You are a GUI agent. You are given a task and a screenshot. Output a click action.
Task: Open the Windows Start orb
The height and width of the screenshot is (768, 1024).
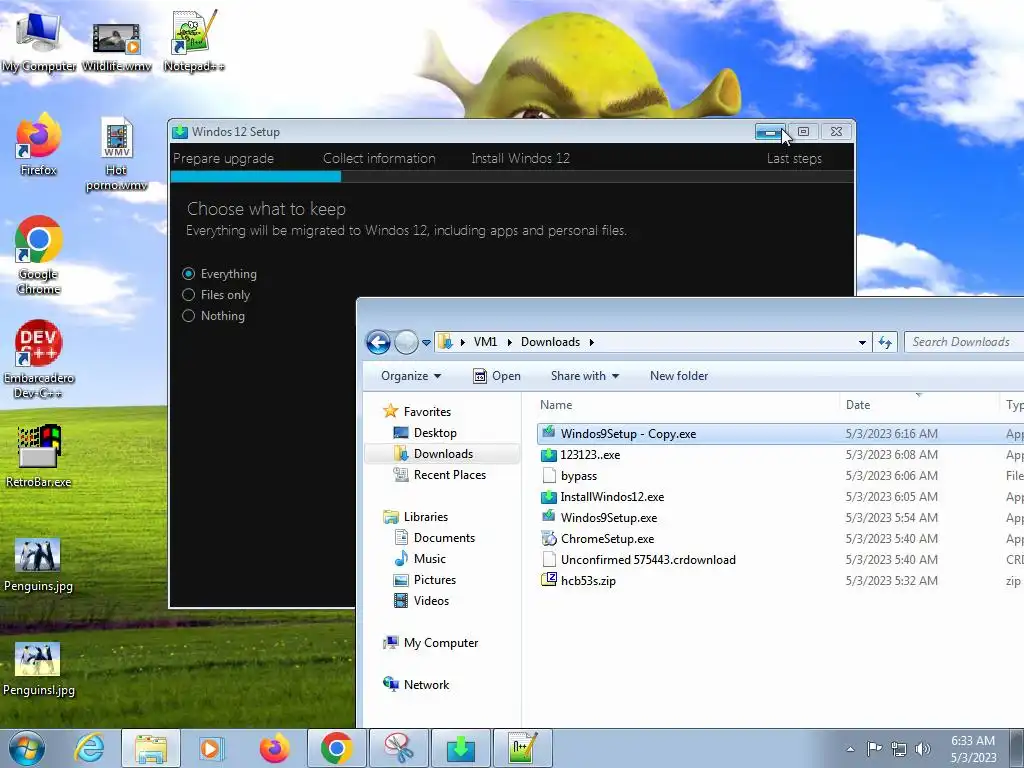[x=27, y=748]
